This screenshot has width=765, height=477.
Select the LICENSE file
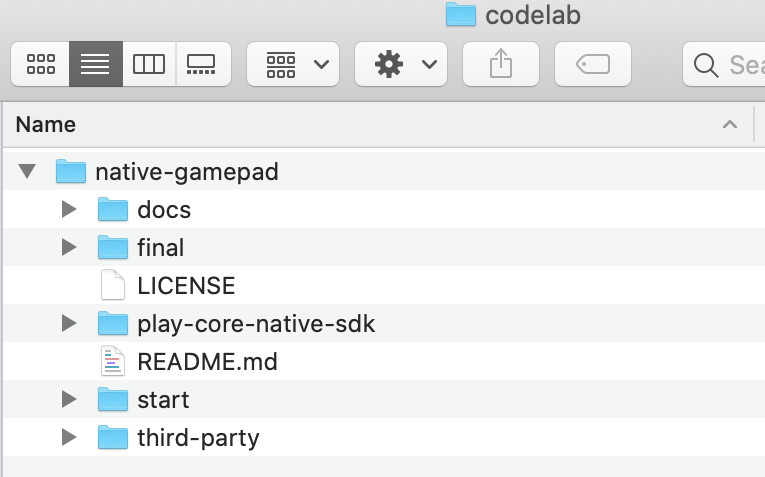pyautogui.click(x=186, y=286)
